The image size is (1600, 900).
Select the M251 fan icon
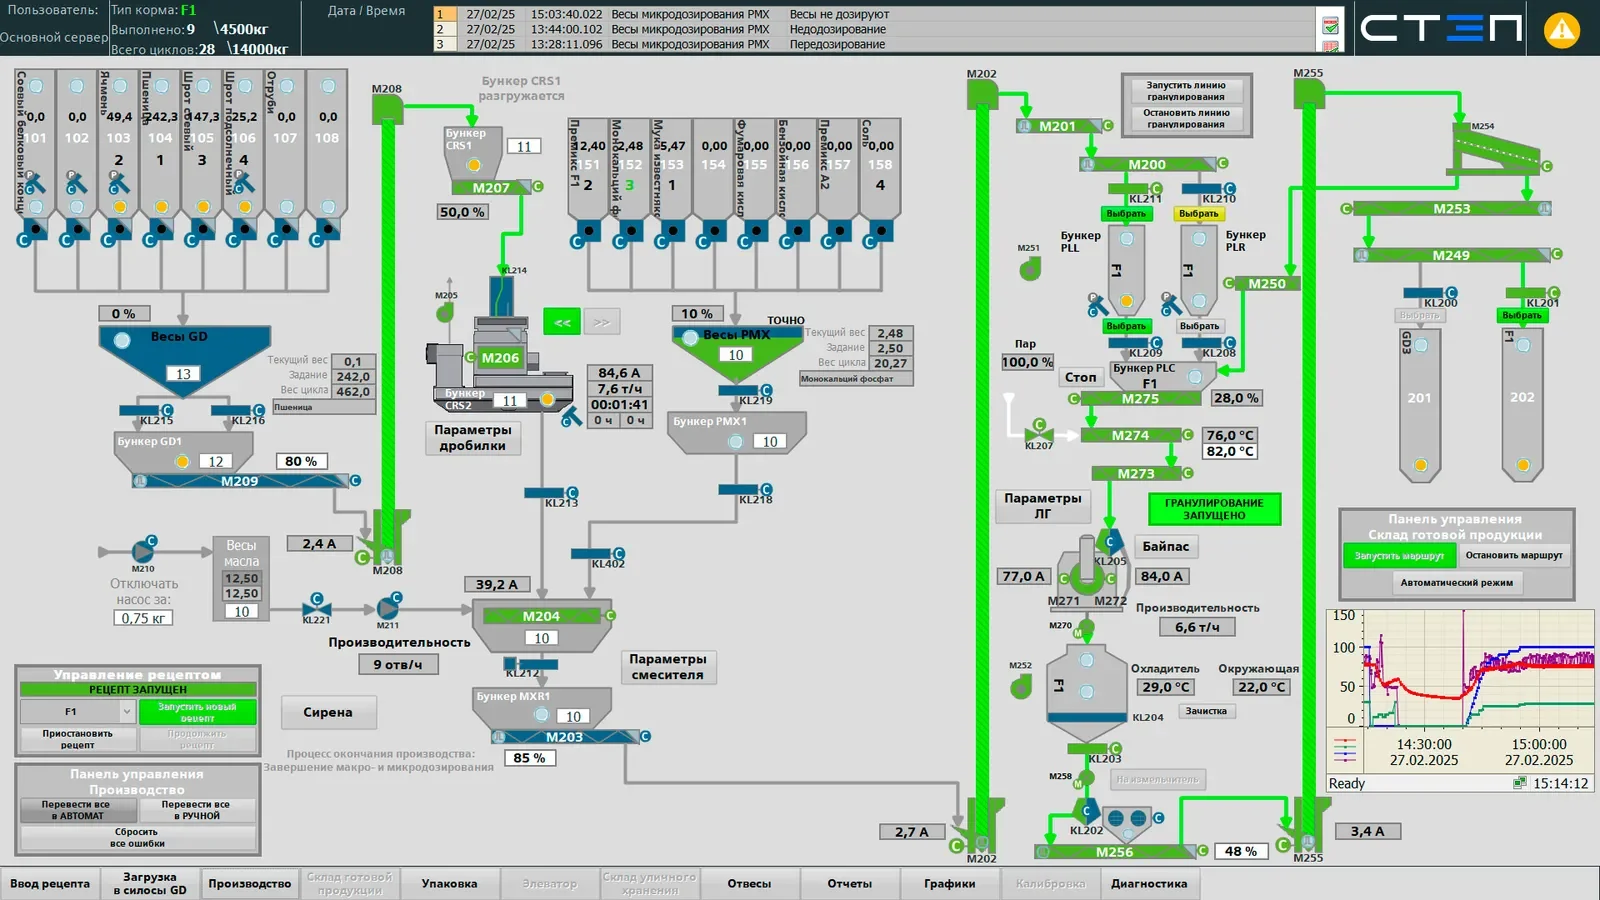pos(1029,268)
